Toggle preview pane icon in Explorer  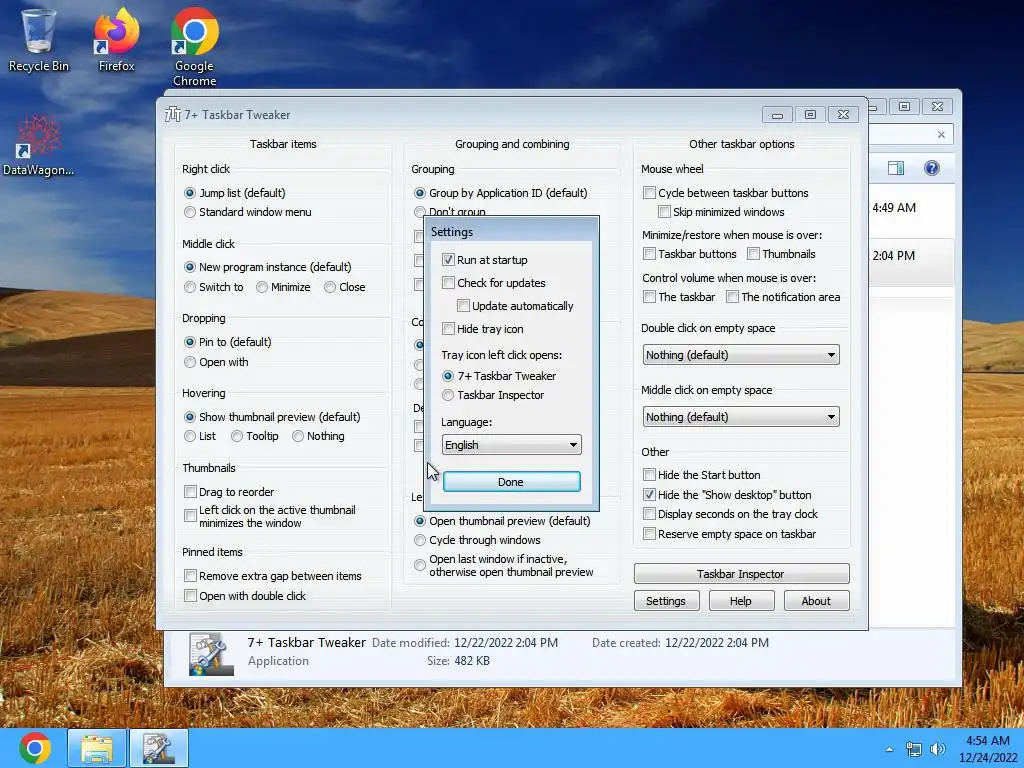coord(896,168)
